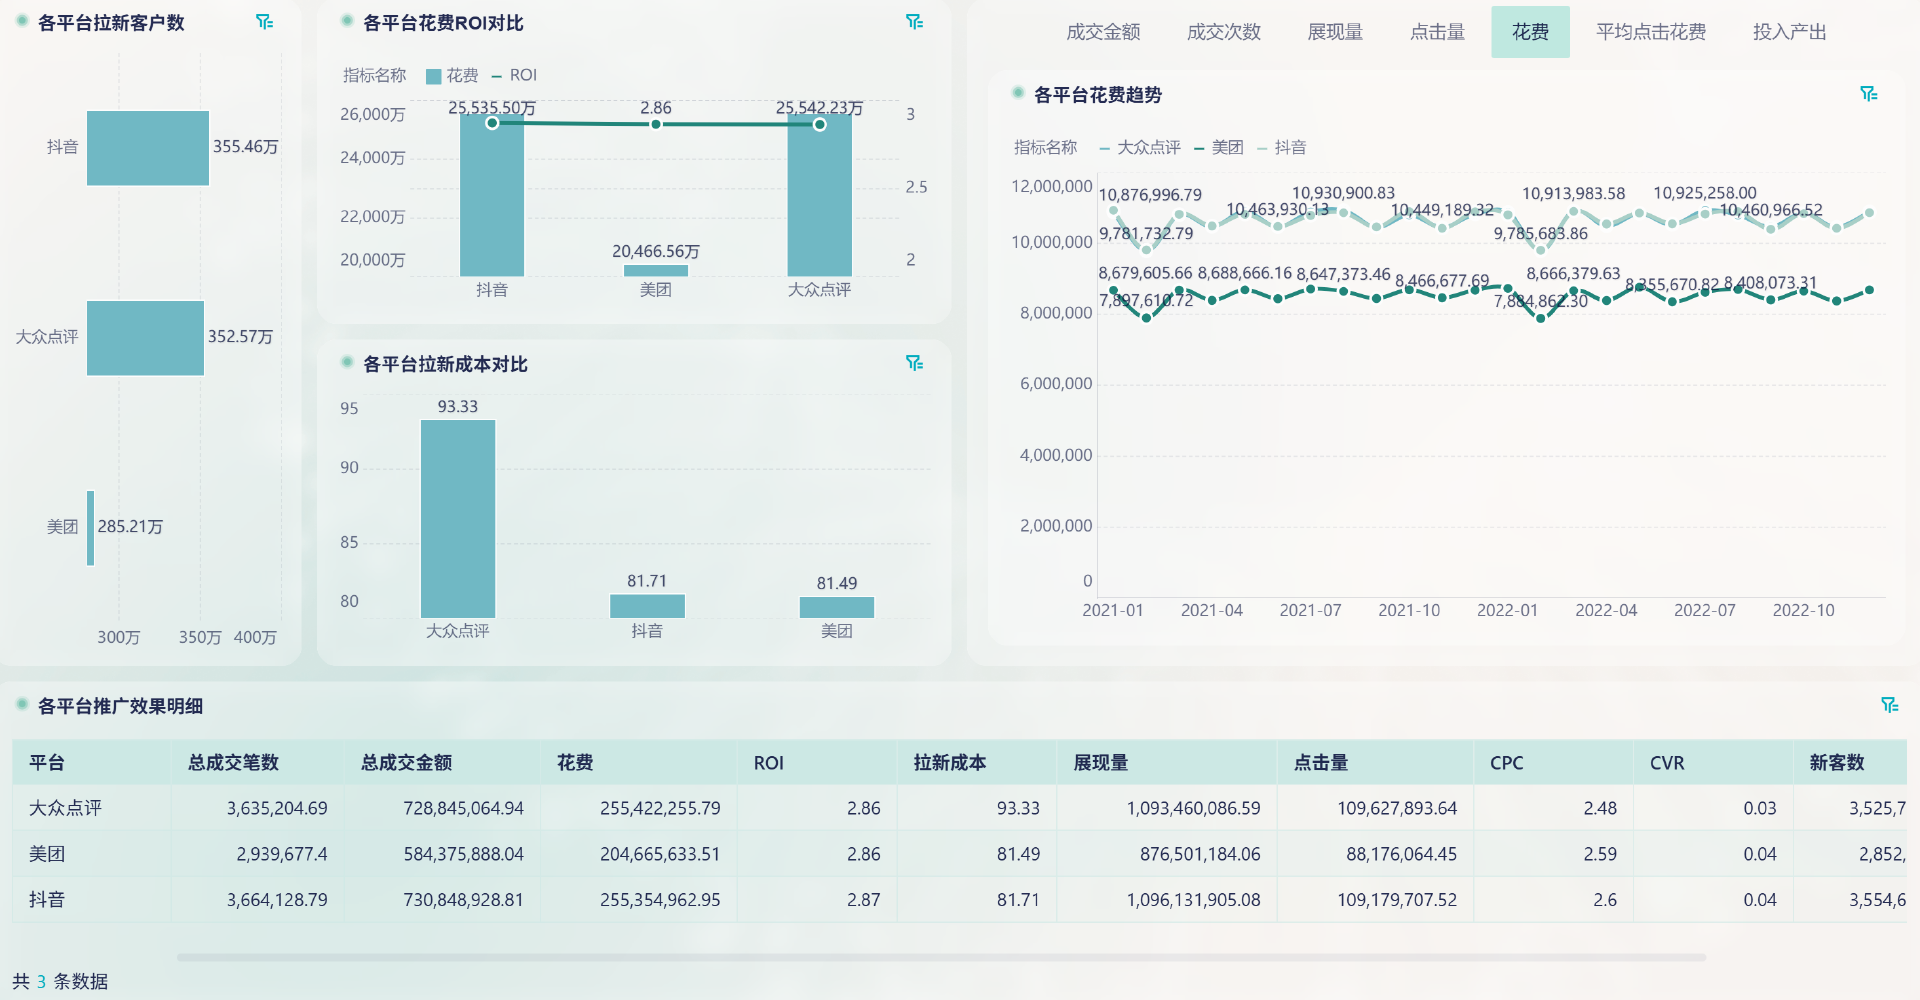Viewport: 1920px width, 1000px height.
Task: Click filter icon on 各平台推广效果明细 table
Action: click(1889, 705)
